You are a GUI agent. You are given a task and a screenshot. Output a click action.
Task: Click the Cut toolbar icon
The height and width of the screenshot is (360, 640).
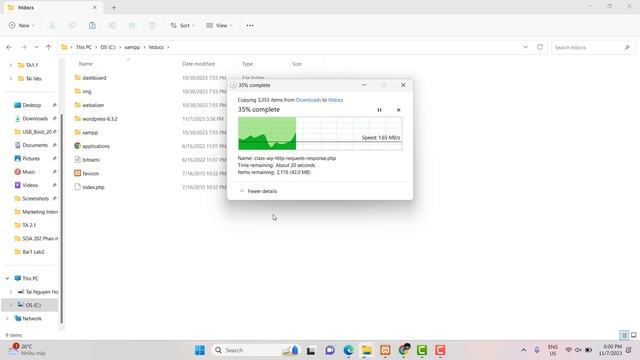click(x=52, y=25)
